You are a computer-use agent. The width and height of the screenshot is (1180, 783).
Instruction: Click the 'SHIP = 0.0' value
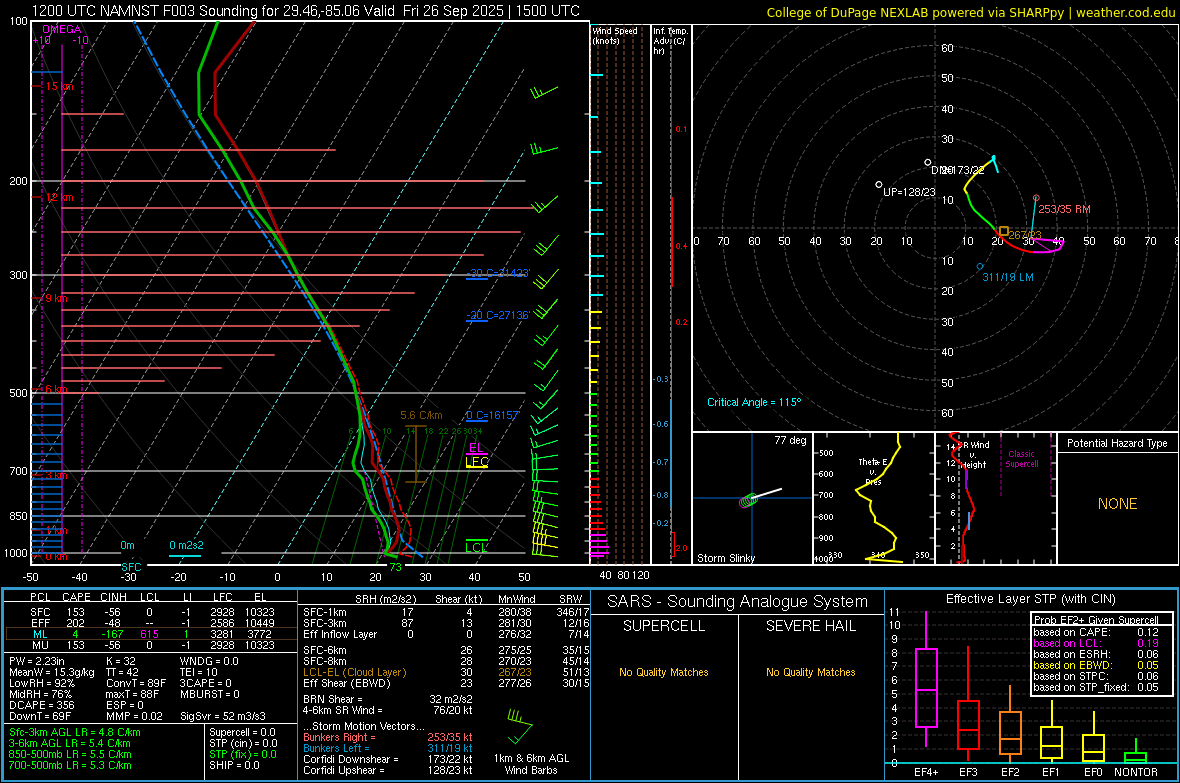[234, 765]
